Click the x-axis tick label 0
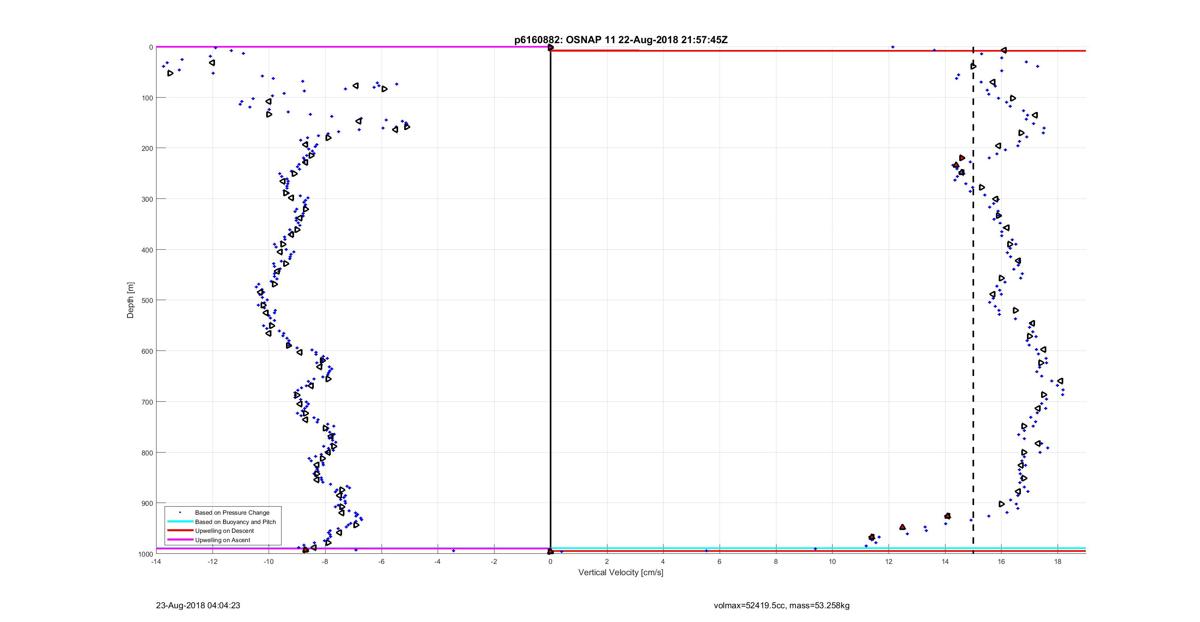 click(x=551, y=562)
